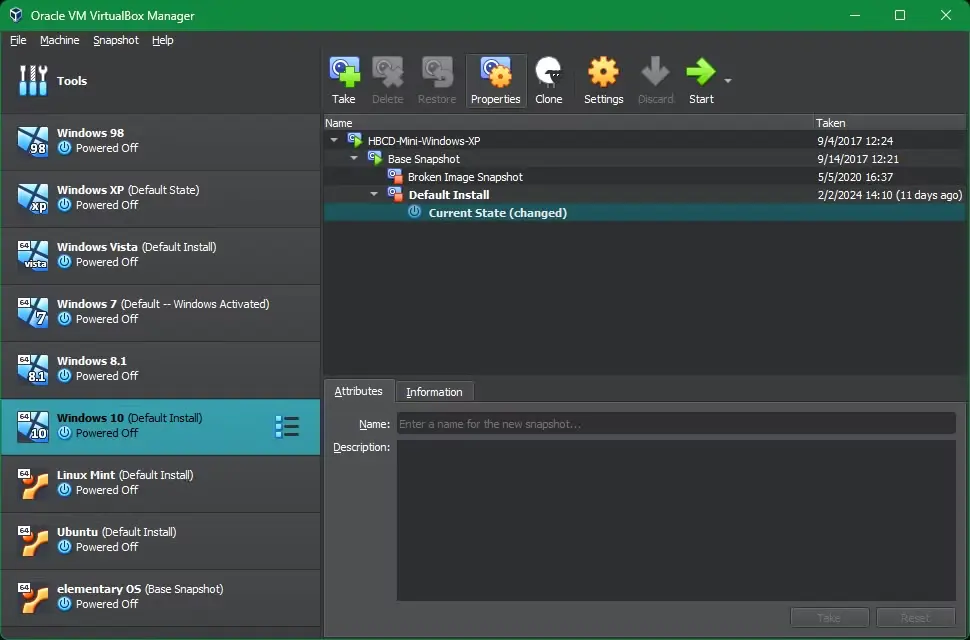
Task: Click the Name column header
Action: pos(568,122)
